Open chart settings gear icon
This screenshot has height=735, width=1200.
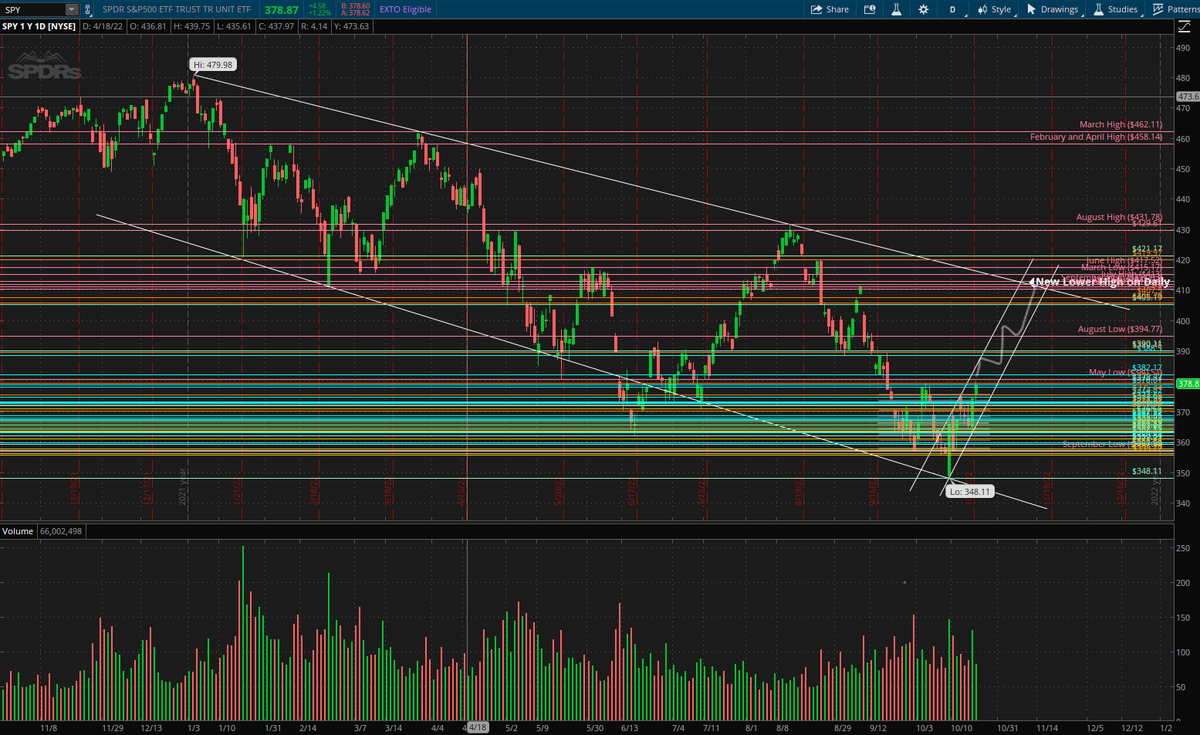pos(922,9)
